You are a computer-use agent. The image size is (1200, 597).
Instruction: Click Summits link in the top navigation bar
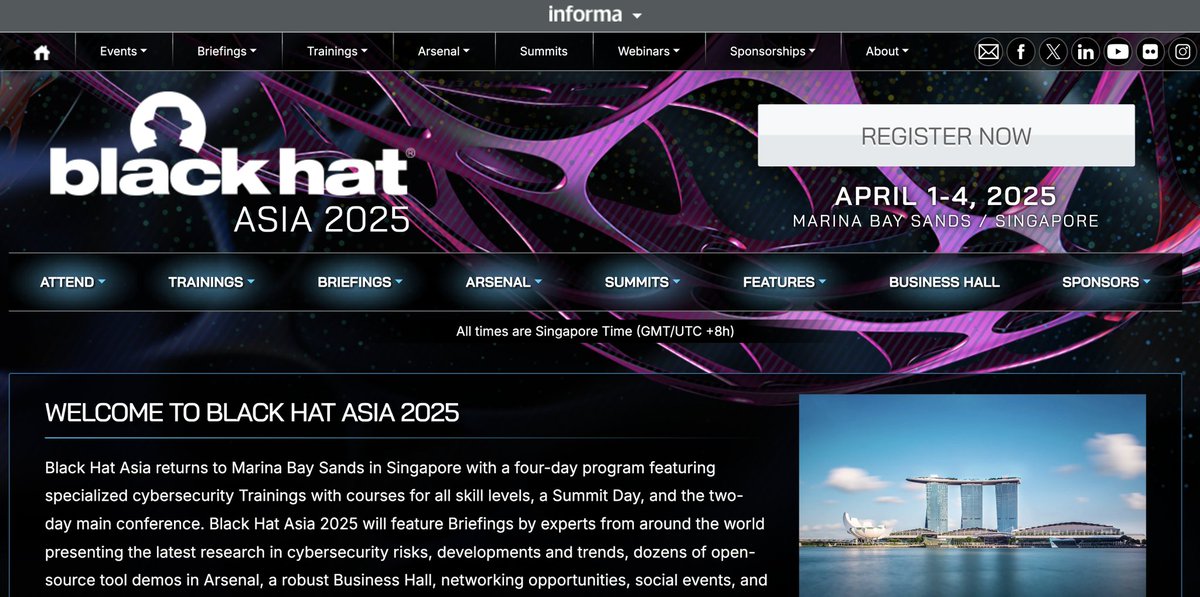click(544, 51)
